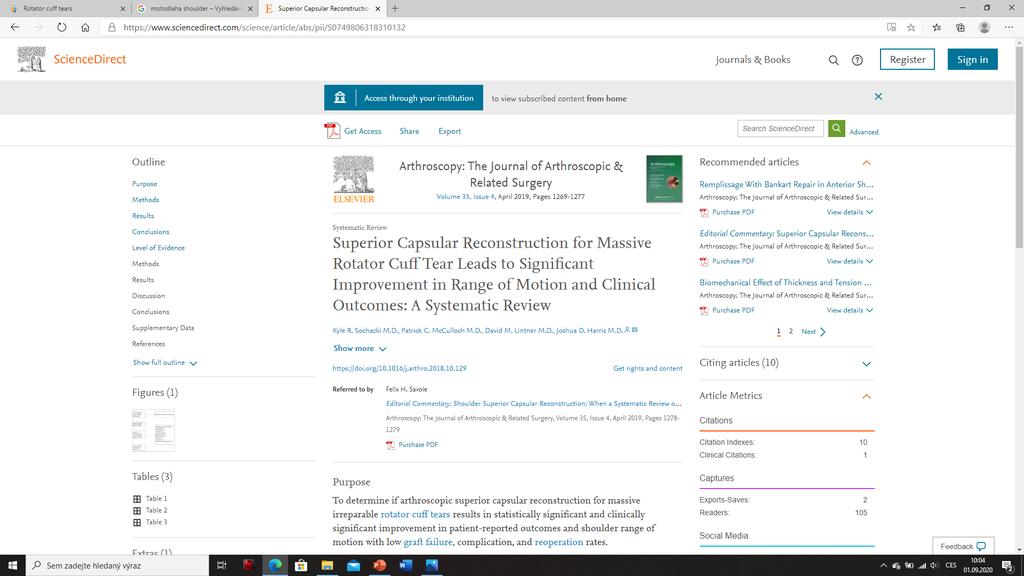
Task: Reload the page with the refresh icon
Action: 61,27
